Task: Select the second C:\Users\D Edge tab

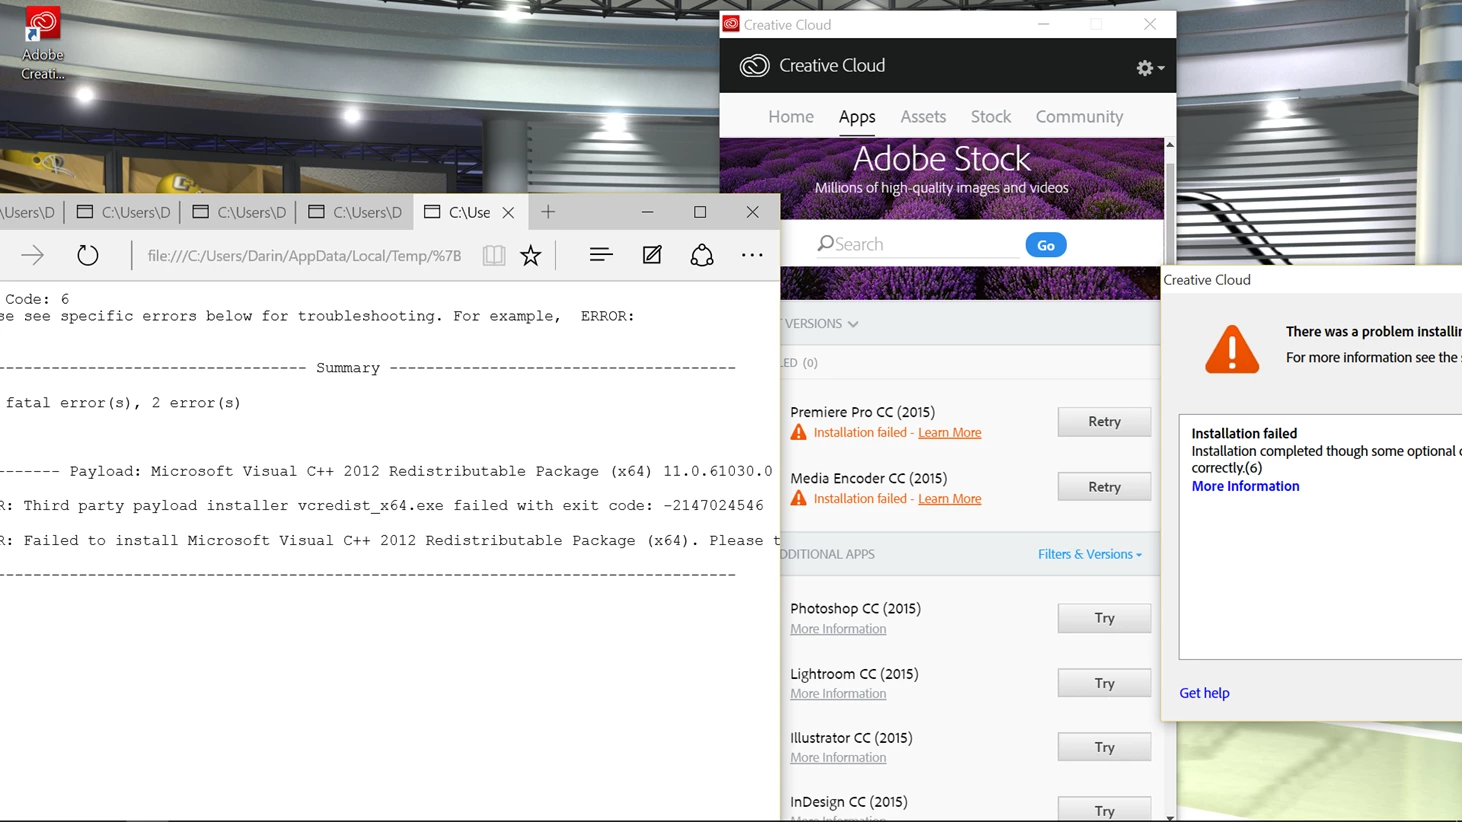Action: pos(124,212)
